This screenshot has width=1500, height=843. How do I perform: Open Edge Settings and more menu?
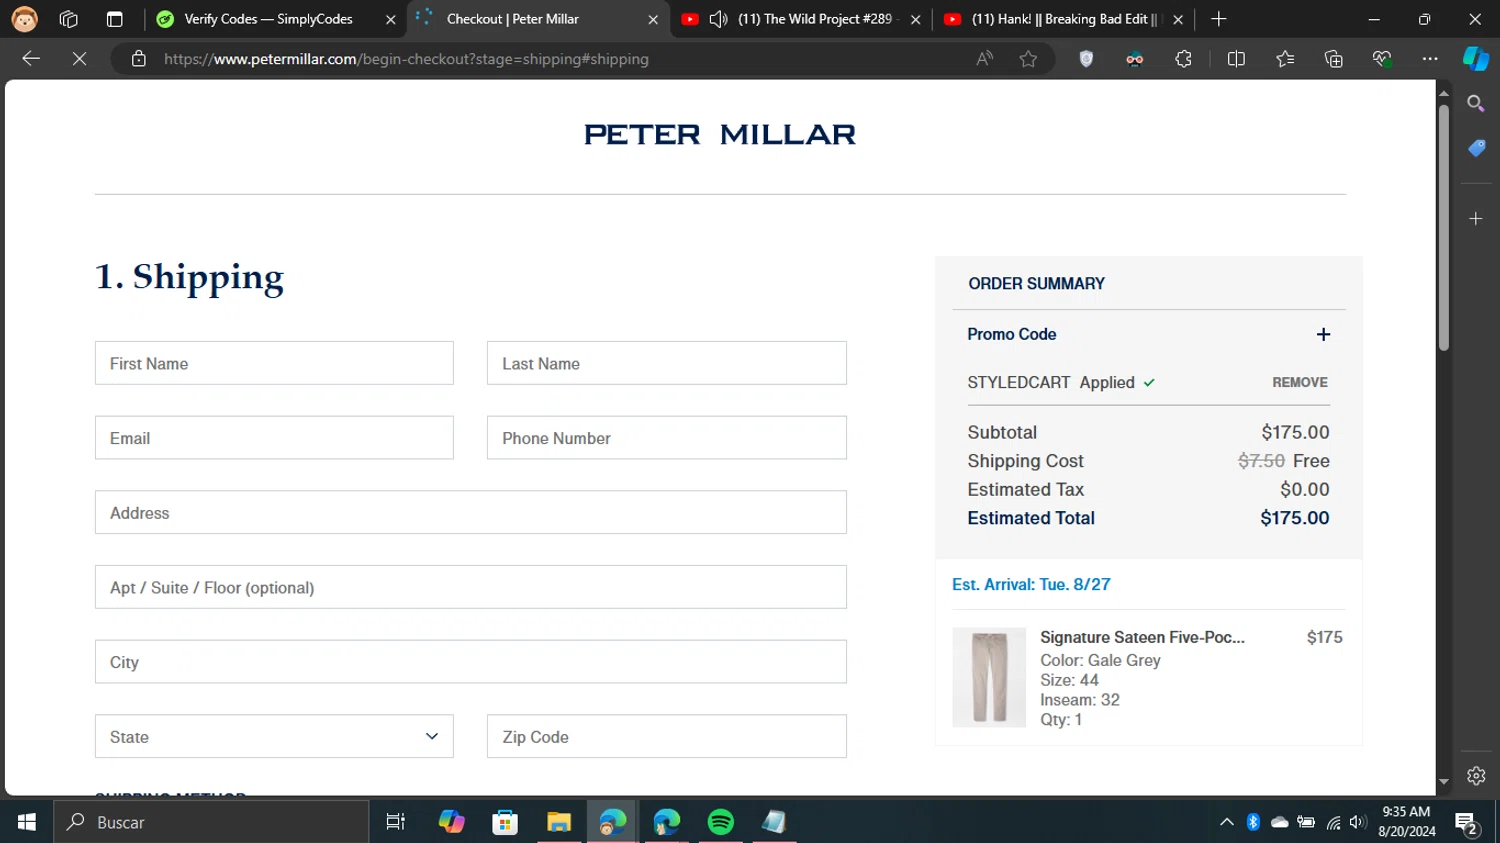click(1430, 59)
